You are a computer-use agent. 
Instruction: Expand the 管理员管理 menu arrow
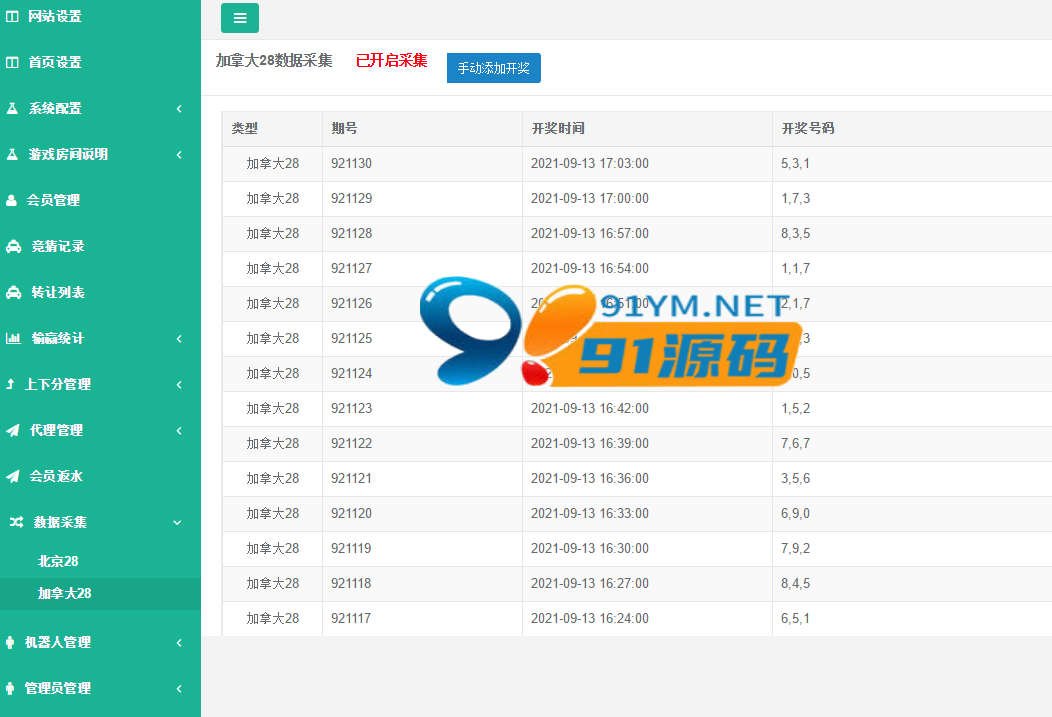tap(179, 689)
